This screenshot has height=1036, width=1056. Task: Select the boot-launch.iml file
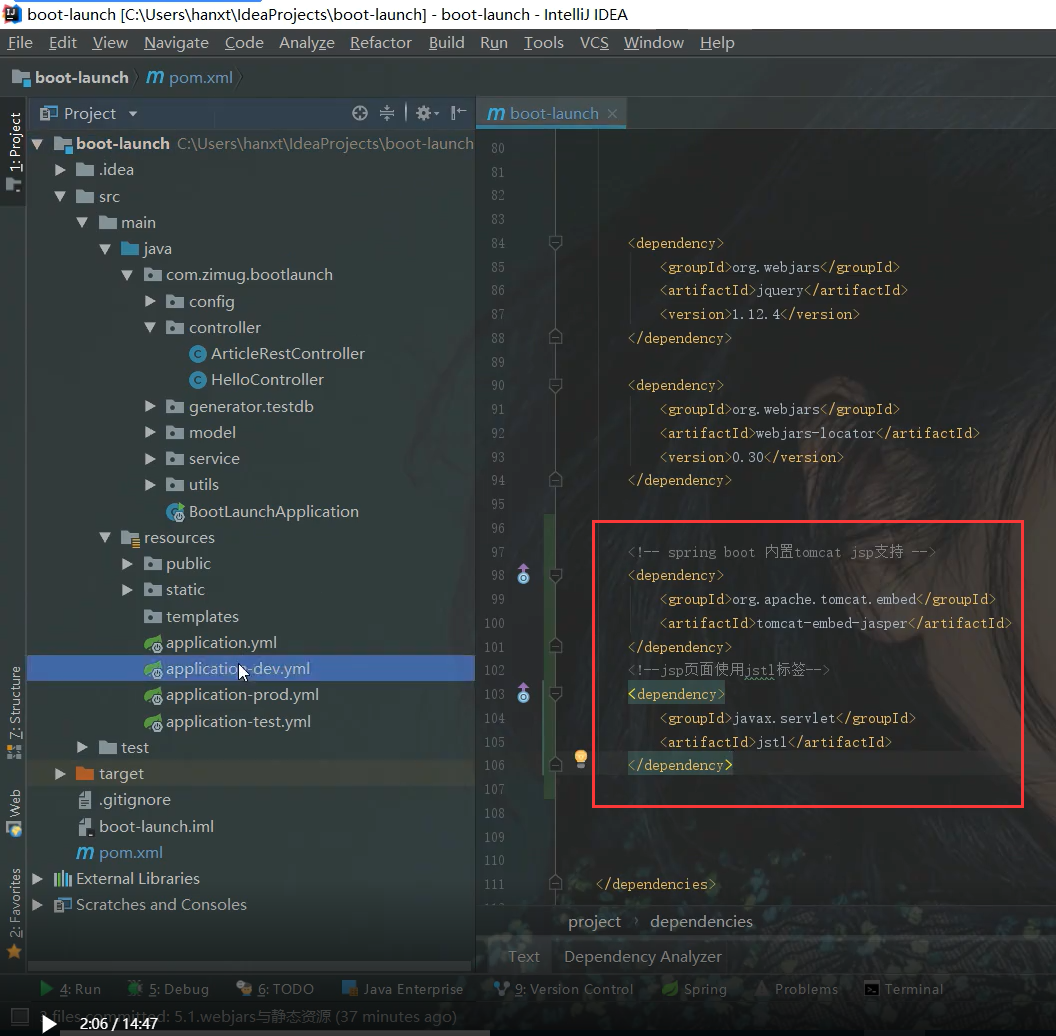pyautogui.click(x=145, y=827)
